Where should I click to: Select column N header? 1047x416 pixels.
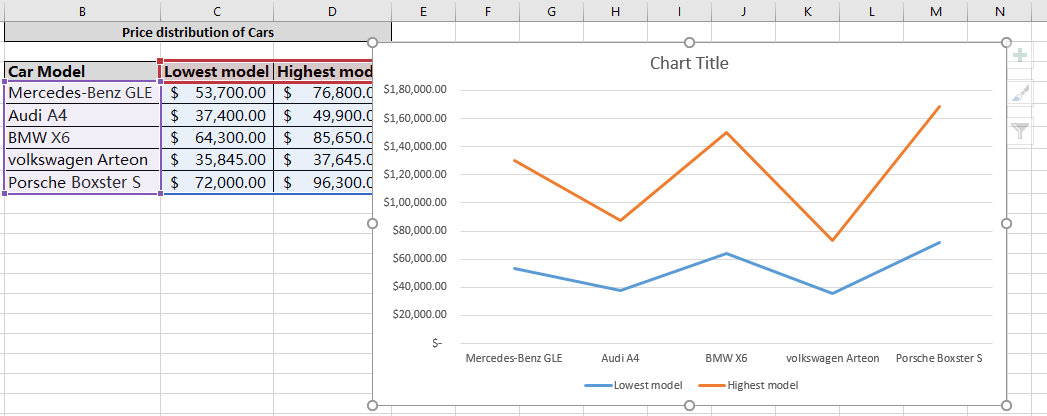coord(1000,11)
